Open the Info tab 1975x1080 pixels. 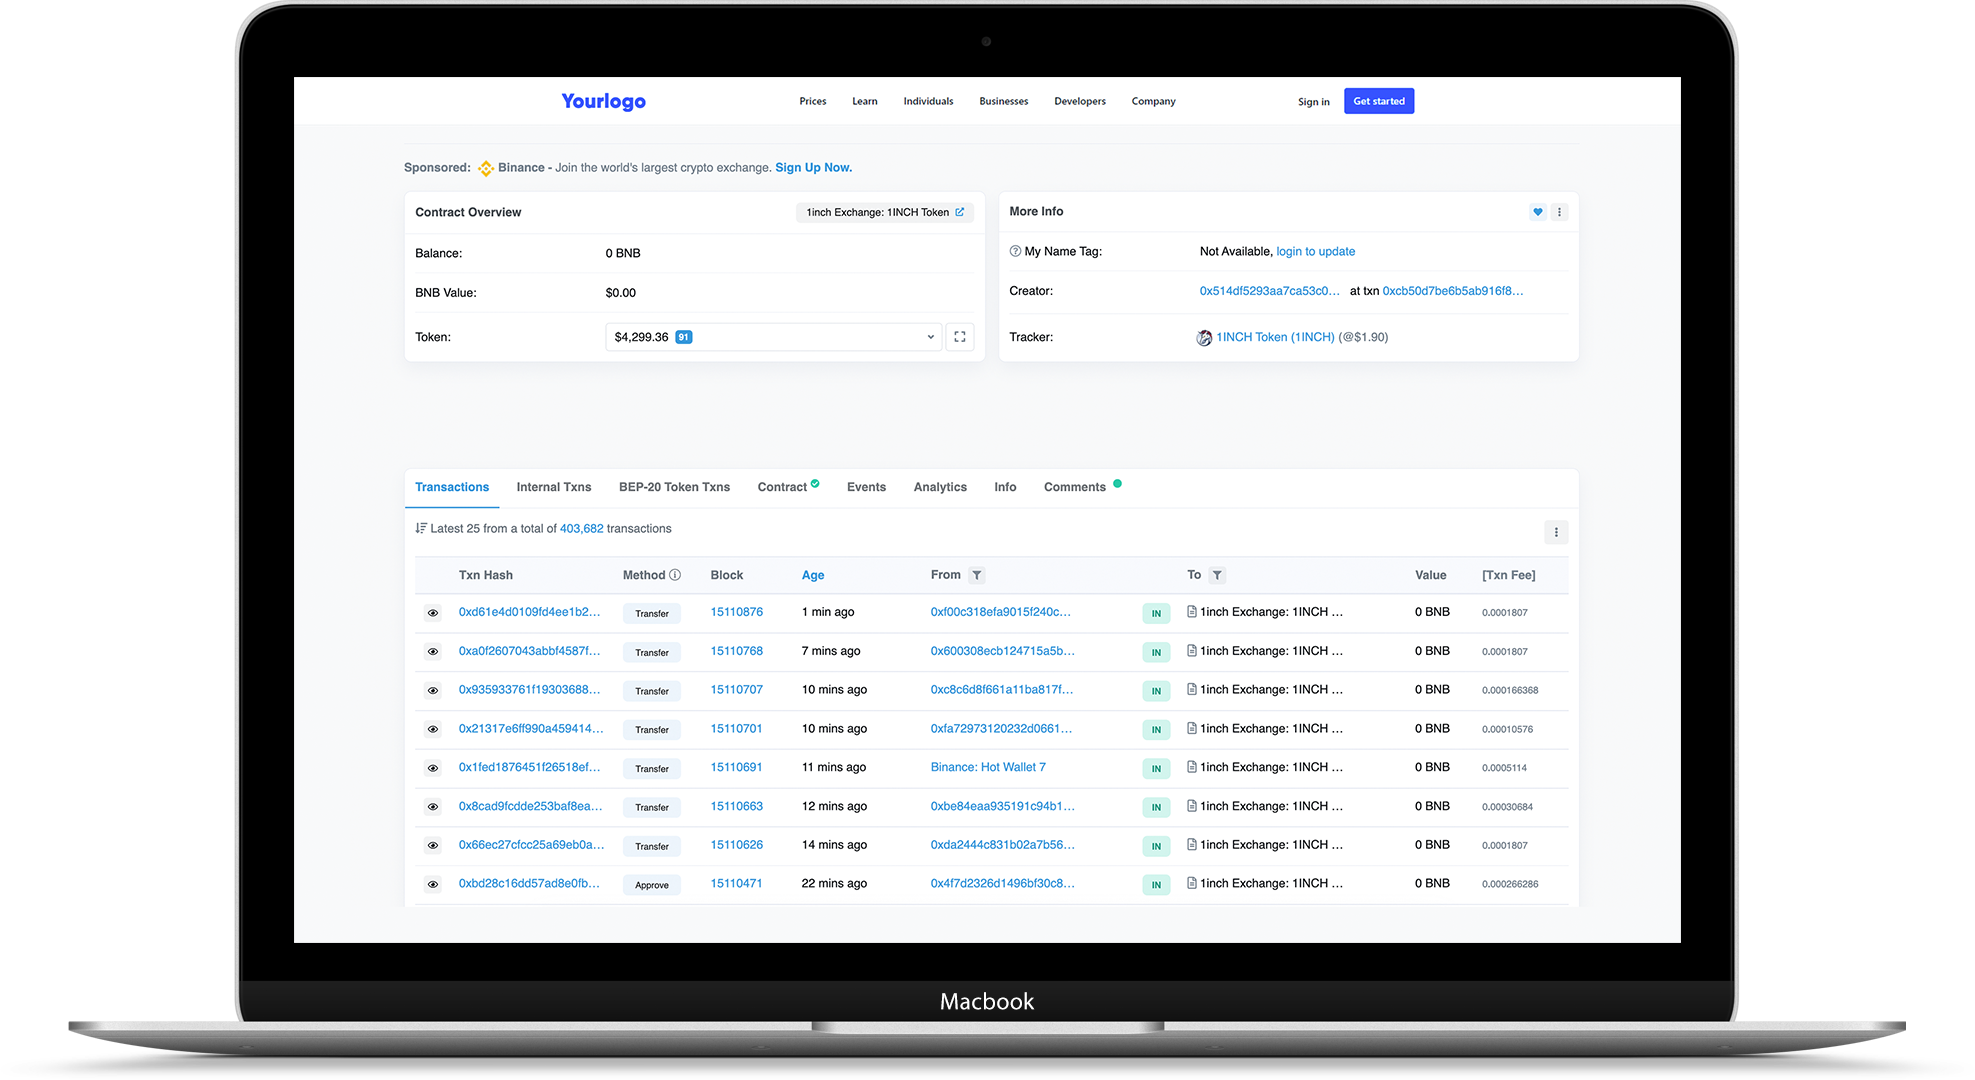(1005, 487)
